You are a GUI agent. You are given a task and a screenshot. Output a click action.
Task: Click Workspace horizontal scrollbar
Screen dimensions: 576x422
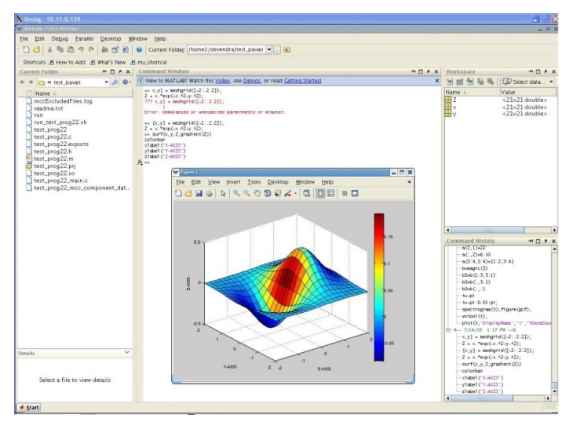(501, 230)
